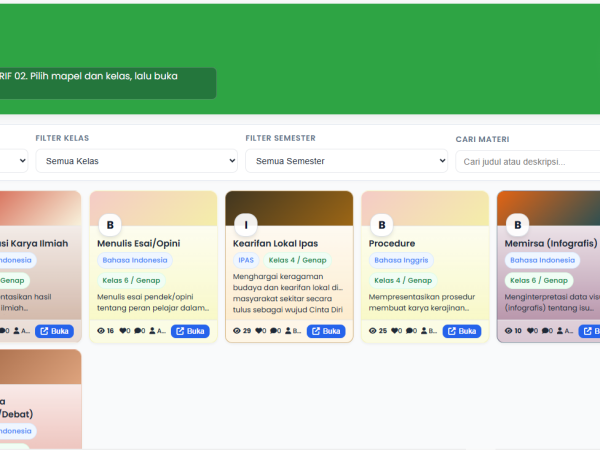The image size is (600, 450).
Task: Click heart icon on Memirsa (Infografis) card
Action: pyautogui.click(x=530, y=331)
